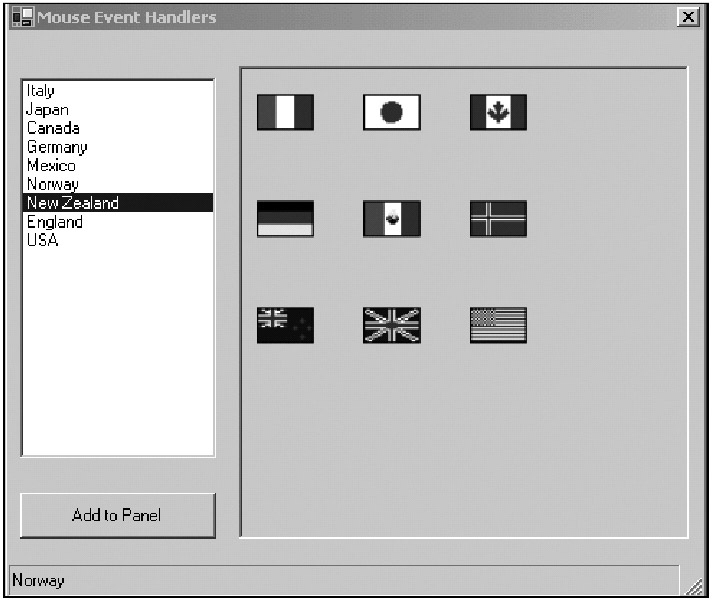Screen dimensions: 712x601
Task: Select USA in the country list
Action: coord(42,240)
